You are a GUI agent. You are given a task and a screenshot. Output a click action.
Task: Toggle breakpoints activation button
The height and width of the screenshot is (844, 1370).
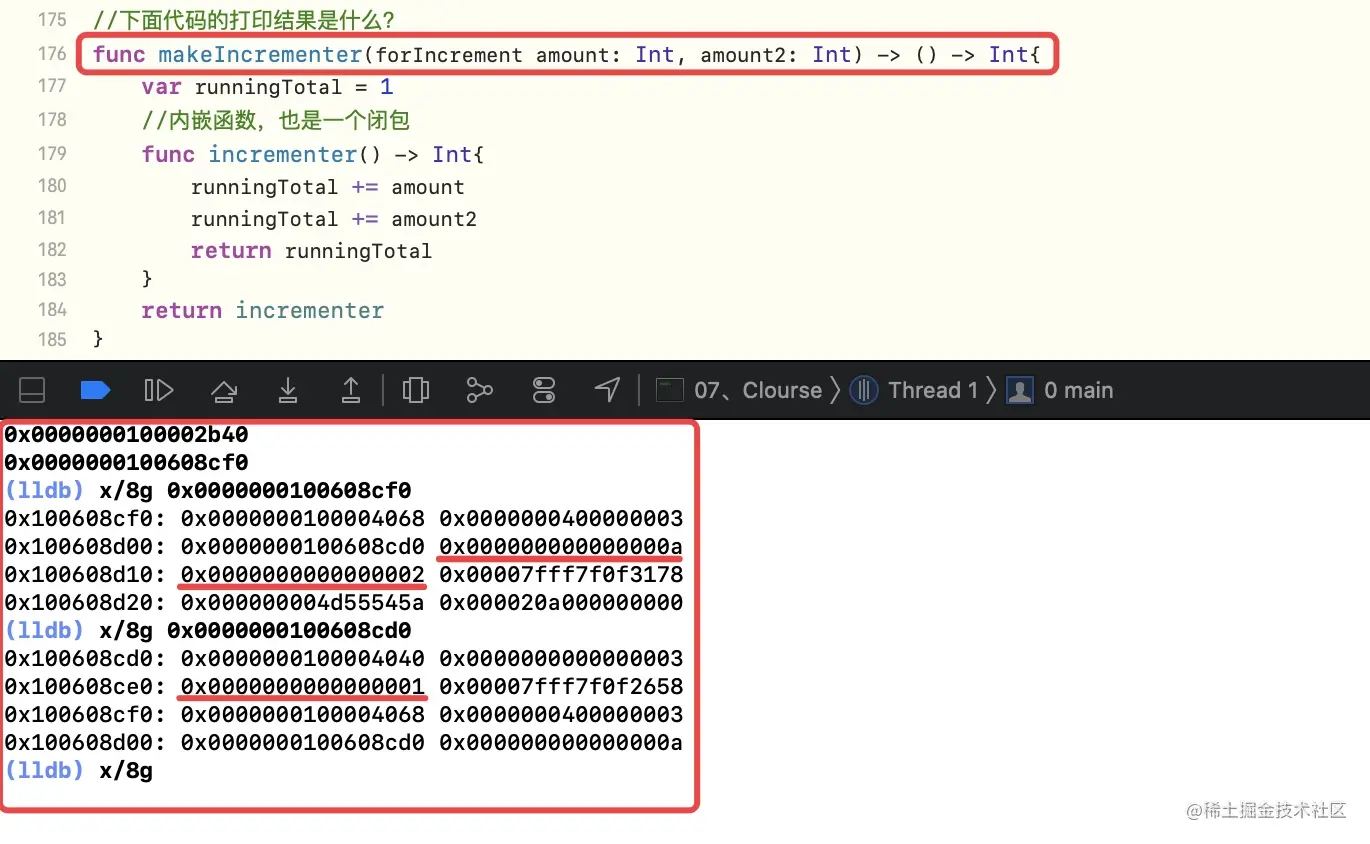click(x=95, y=390)
